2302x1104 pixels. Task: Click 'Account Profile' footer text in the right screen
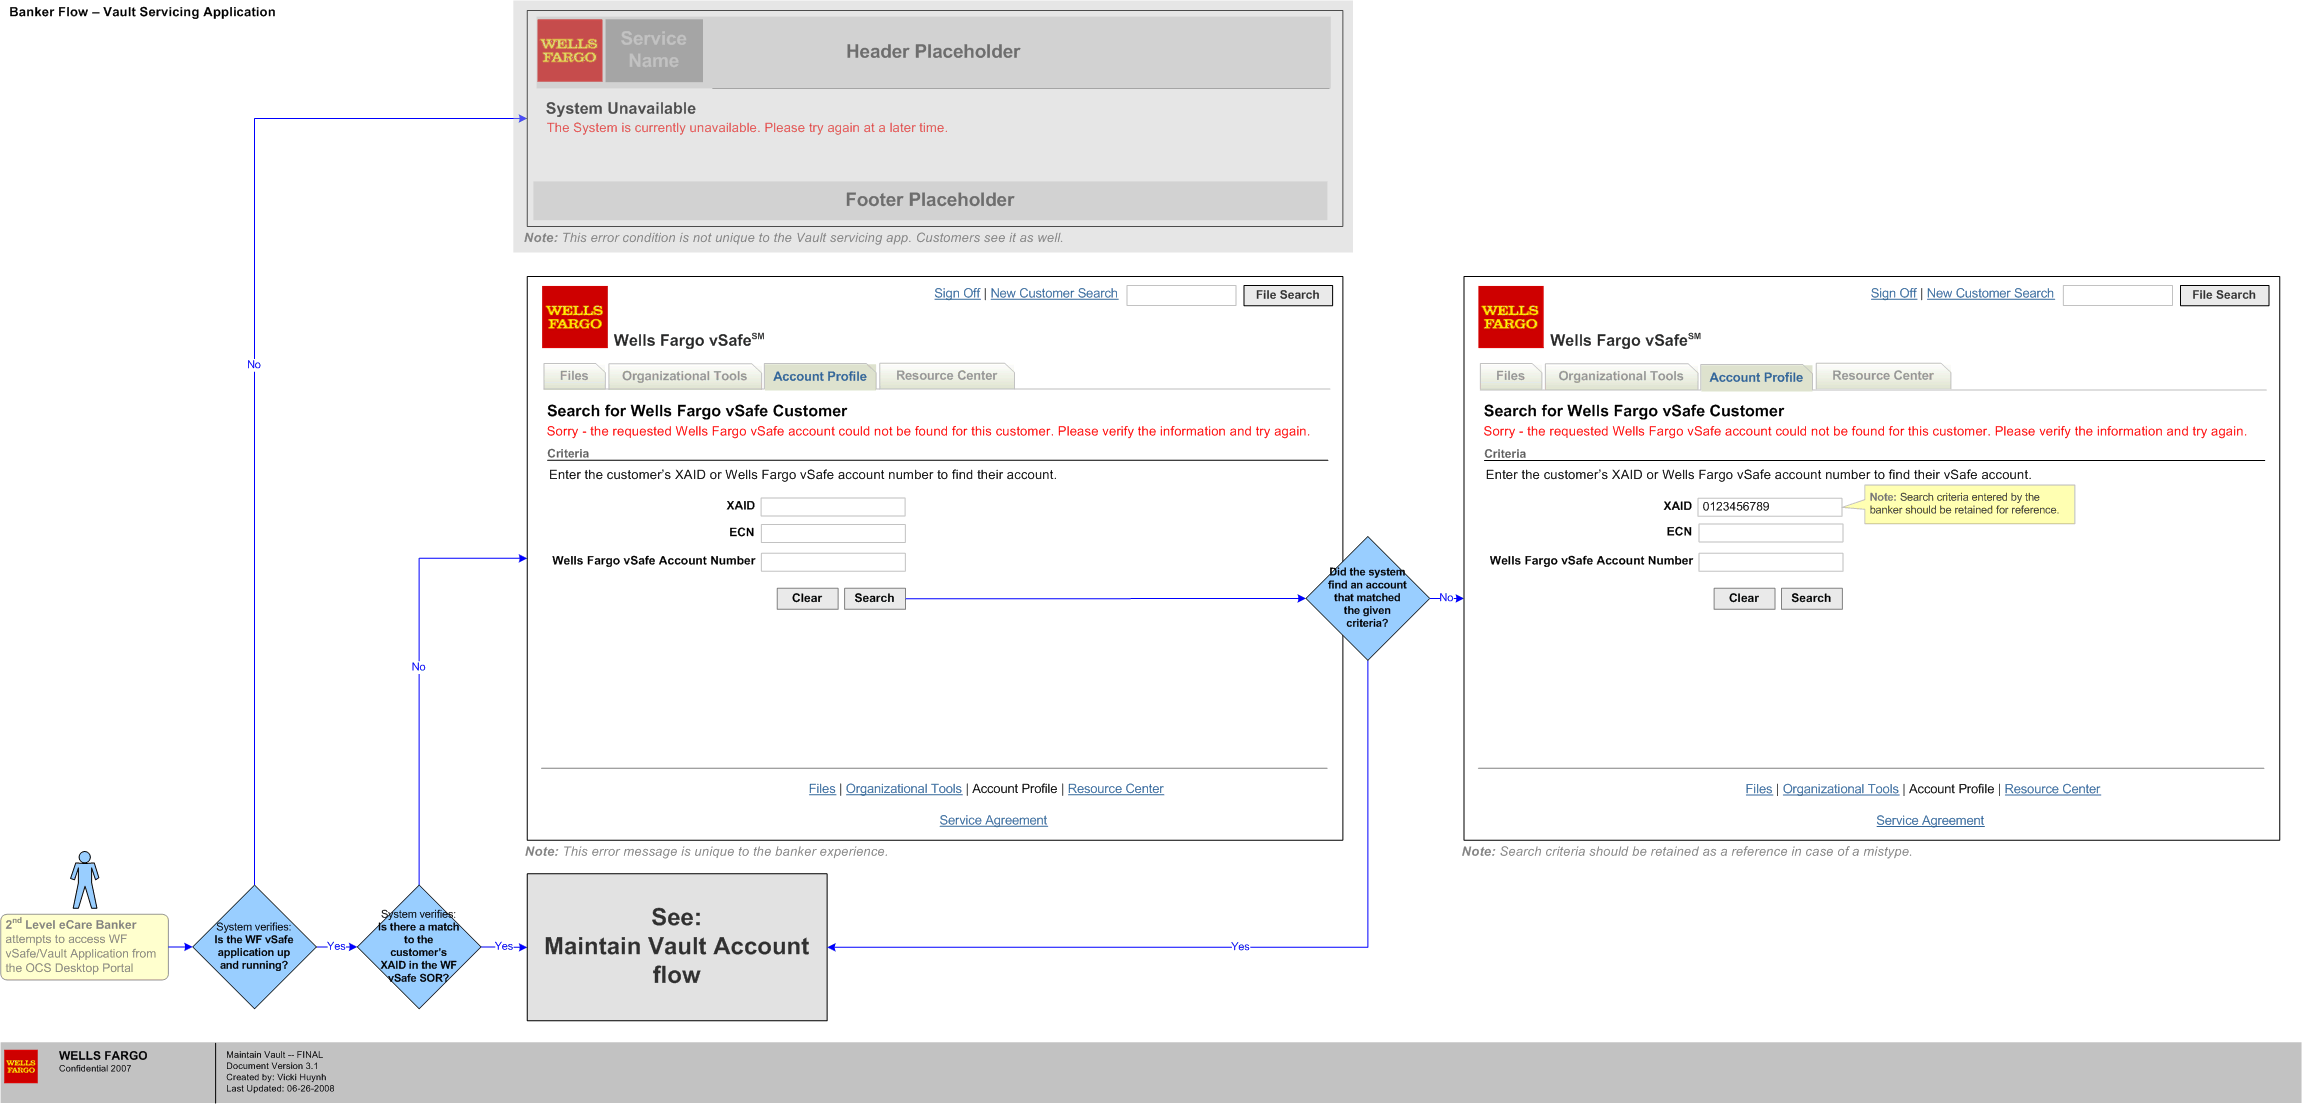[x=1951, y=789]
